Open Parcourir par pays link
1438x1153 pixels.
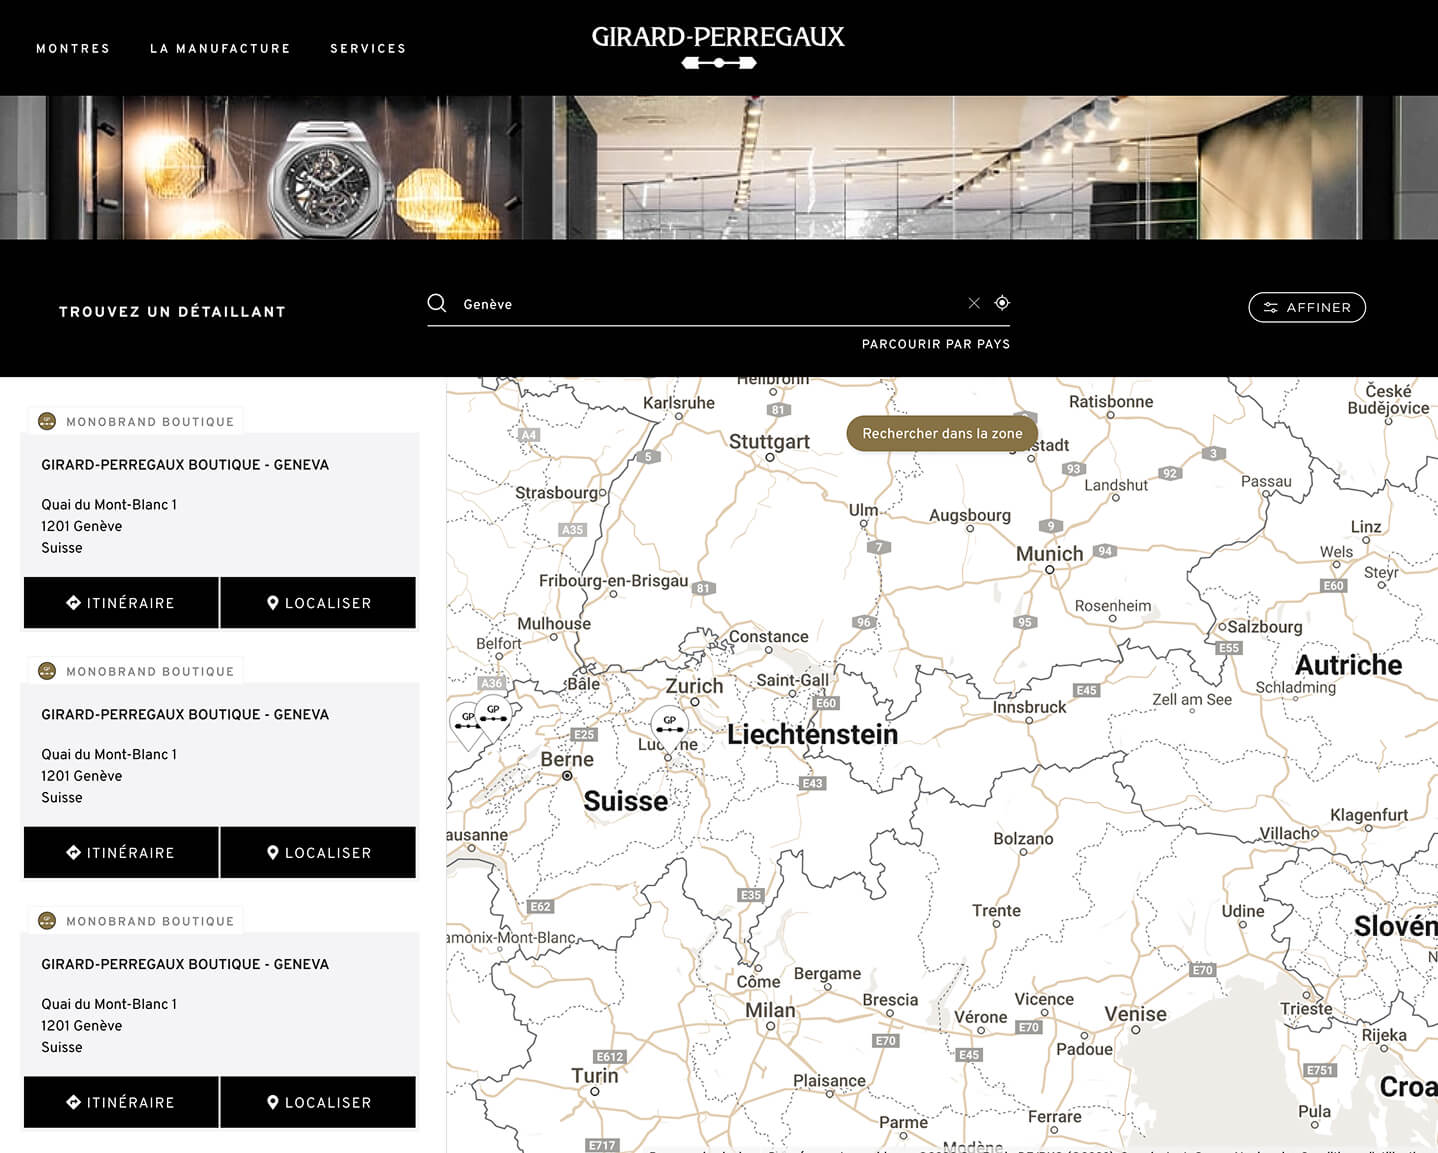tap(936, 344)
